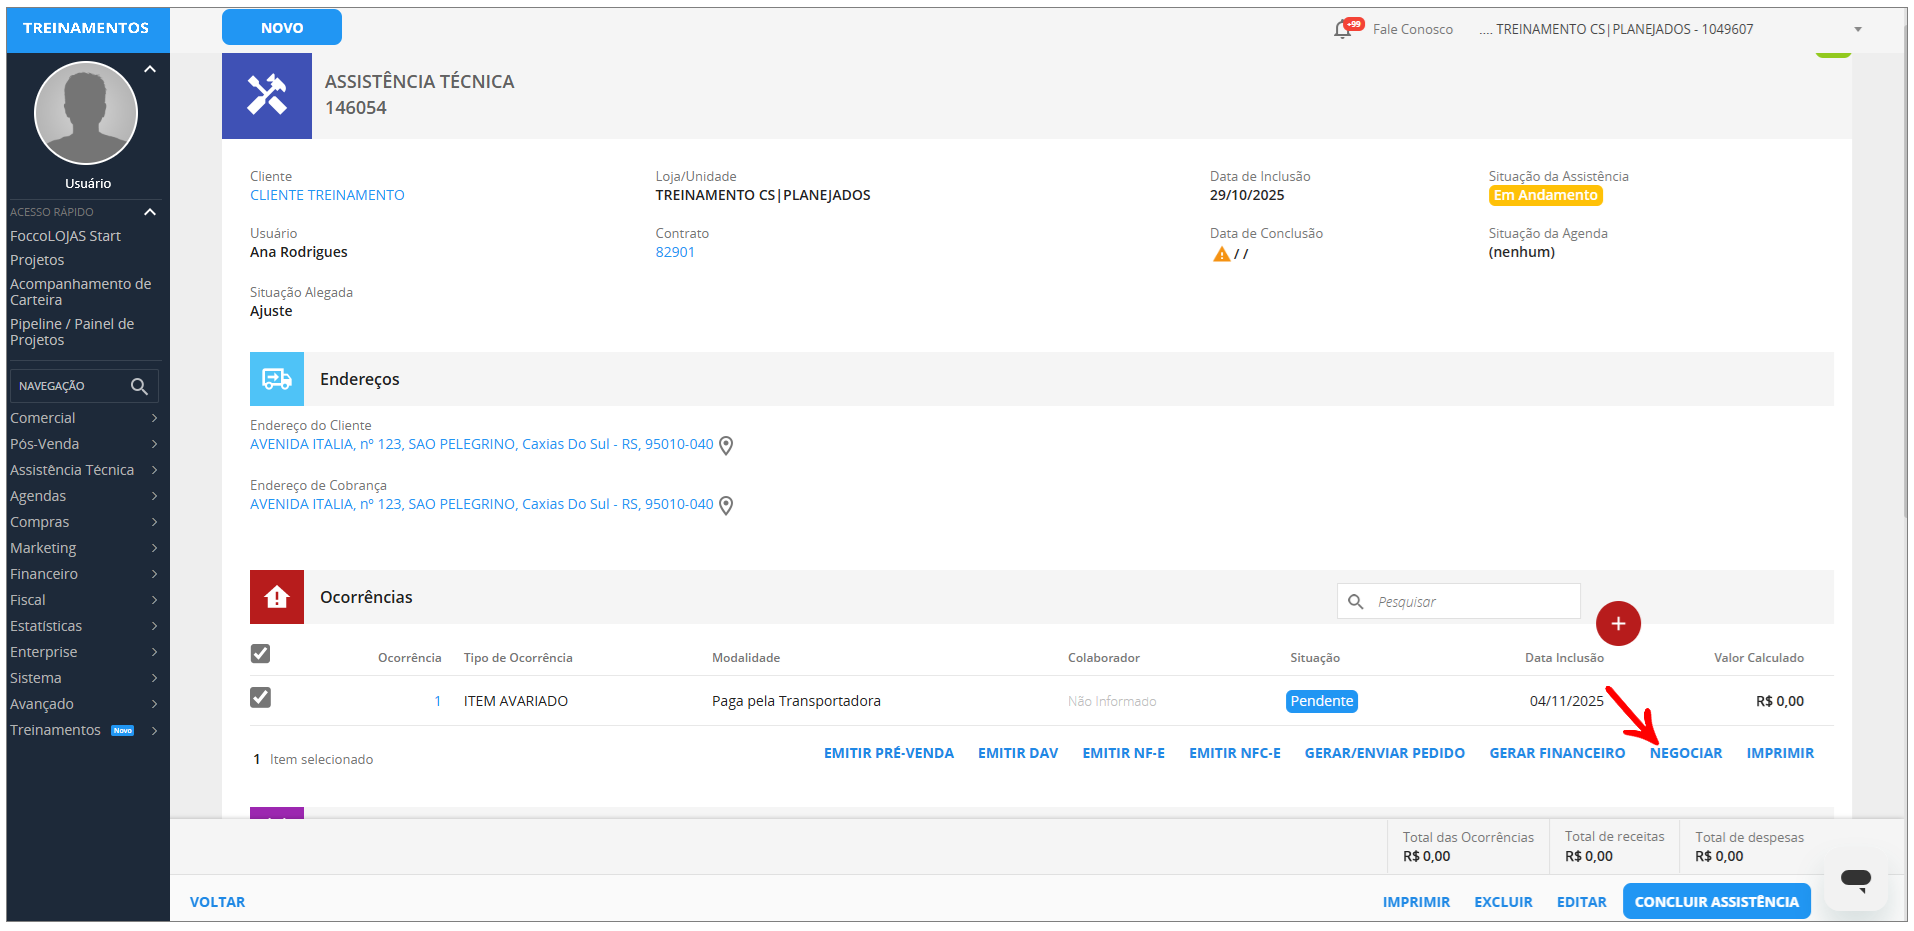Click the Assistência Técnica tools icon
Image resolution: width=1914 pixels, height=931 pixels.
267,96
